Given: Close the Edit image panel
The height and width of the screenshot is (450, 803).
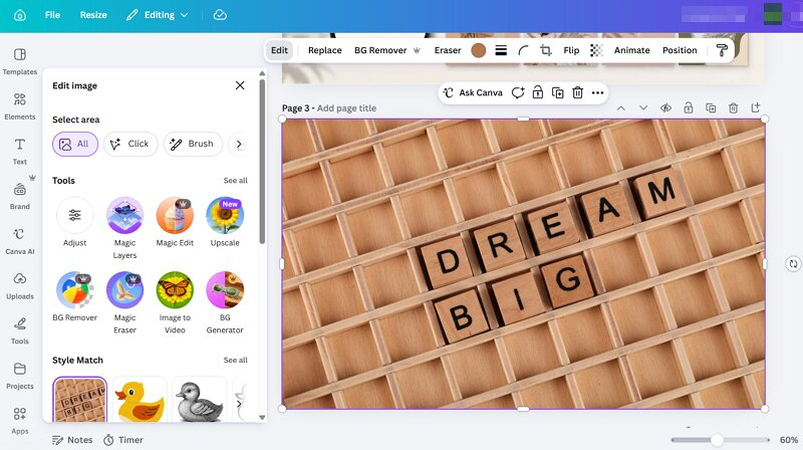Looking at the screenshot, I should pyautogui.click(x=240, y=85).
